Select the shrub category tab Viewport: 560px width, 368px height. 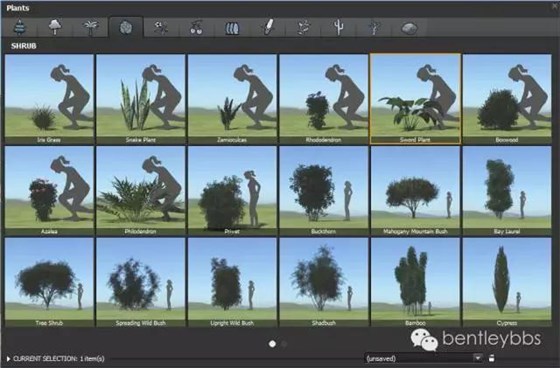[126, 27]
